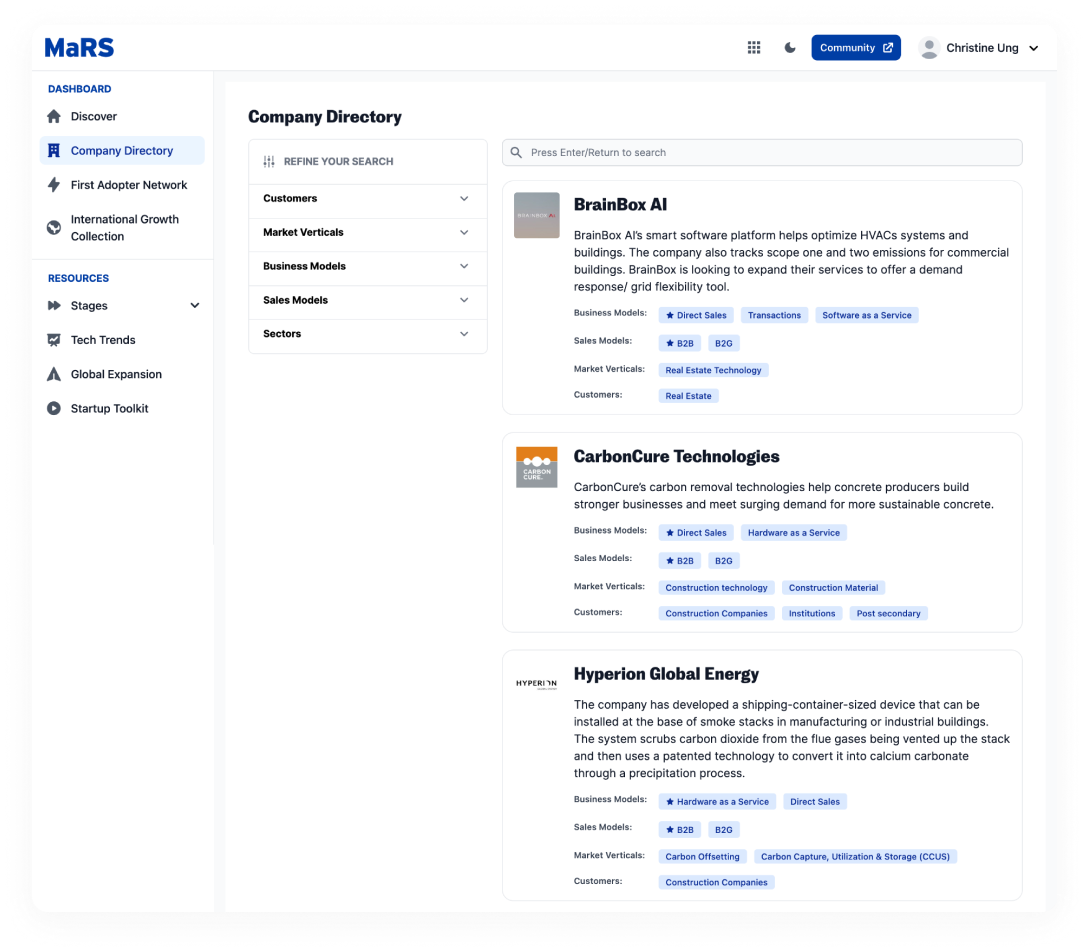Image resolution: width=1090 pixels, height=952 pixels.
Task: Click Hyperion's Hardware as a Service tag
Action: (x=717, y=802)
